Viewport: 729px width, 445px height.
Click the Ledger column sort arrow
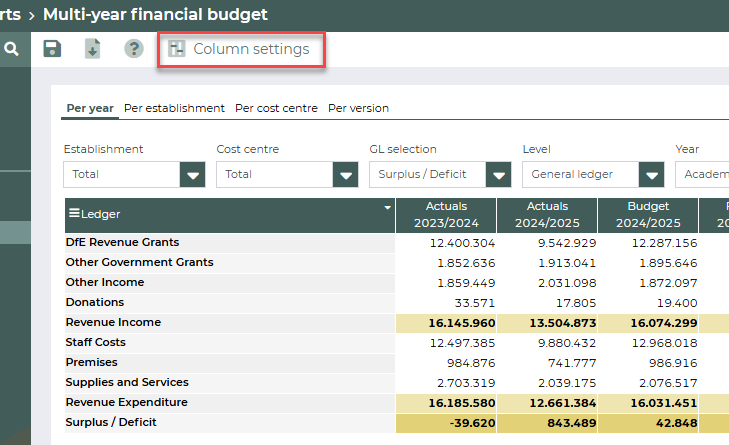(387, 208)
